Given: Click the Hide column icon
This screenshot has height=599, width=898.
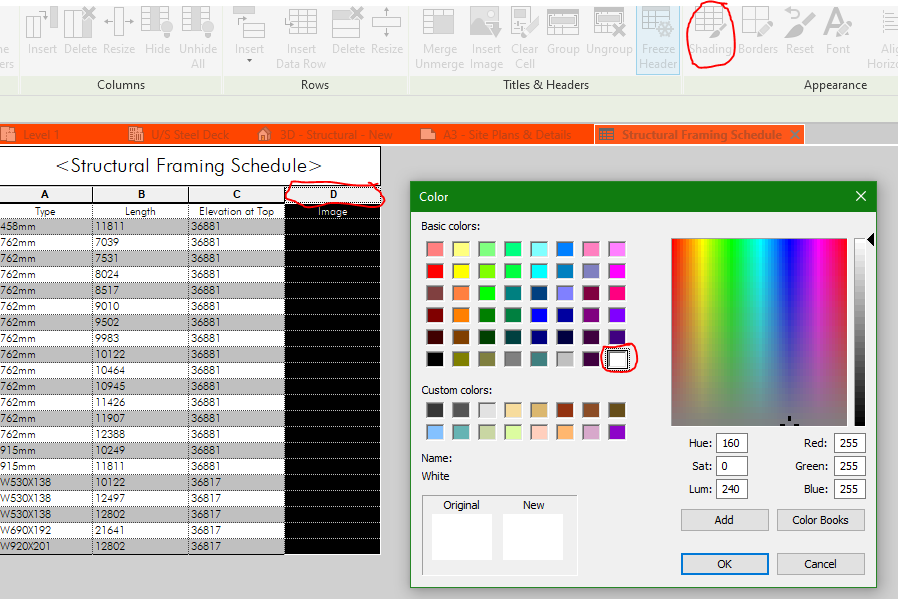Looking at the screenshot, I should [x=157, y=23].
